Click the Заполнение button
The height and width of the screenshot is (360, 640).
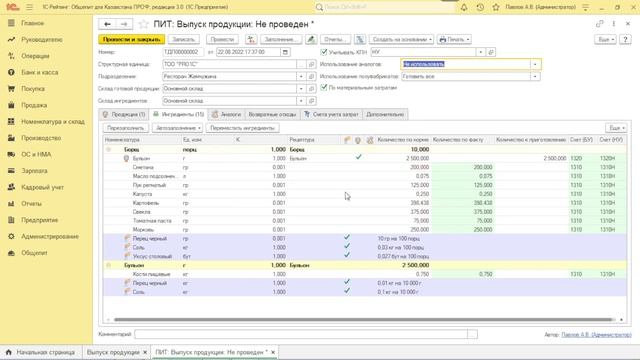(x=280, y=39)
